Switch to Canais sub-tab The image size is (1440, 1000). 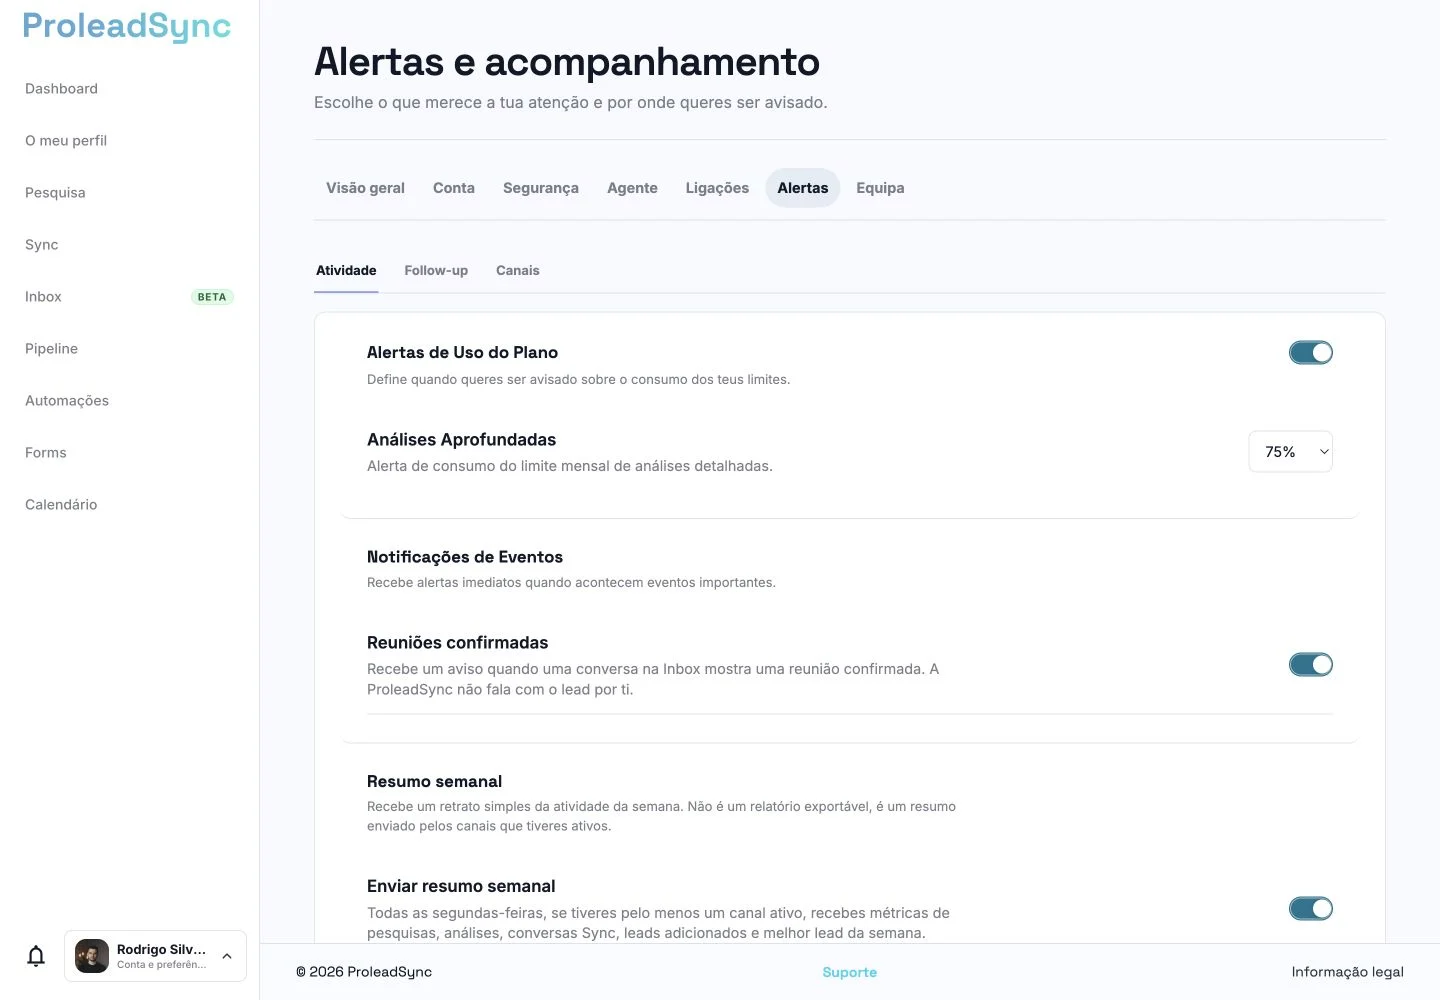click(x=518, y=270)
